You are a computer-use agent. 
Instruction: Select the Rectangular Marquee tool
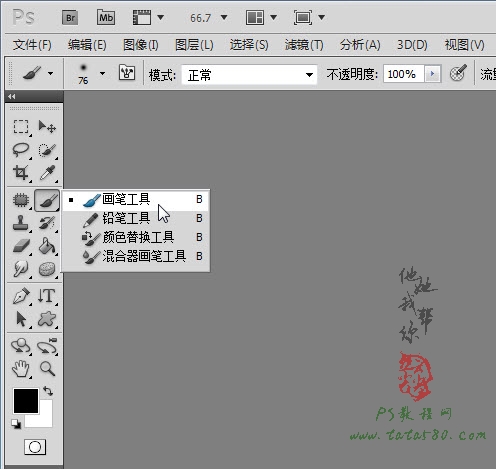21,127
